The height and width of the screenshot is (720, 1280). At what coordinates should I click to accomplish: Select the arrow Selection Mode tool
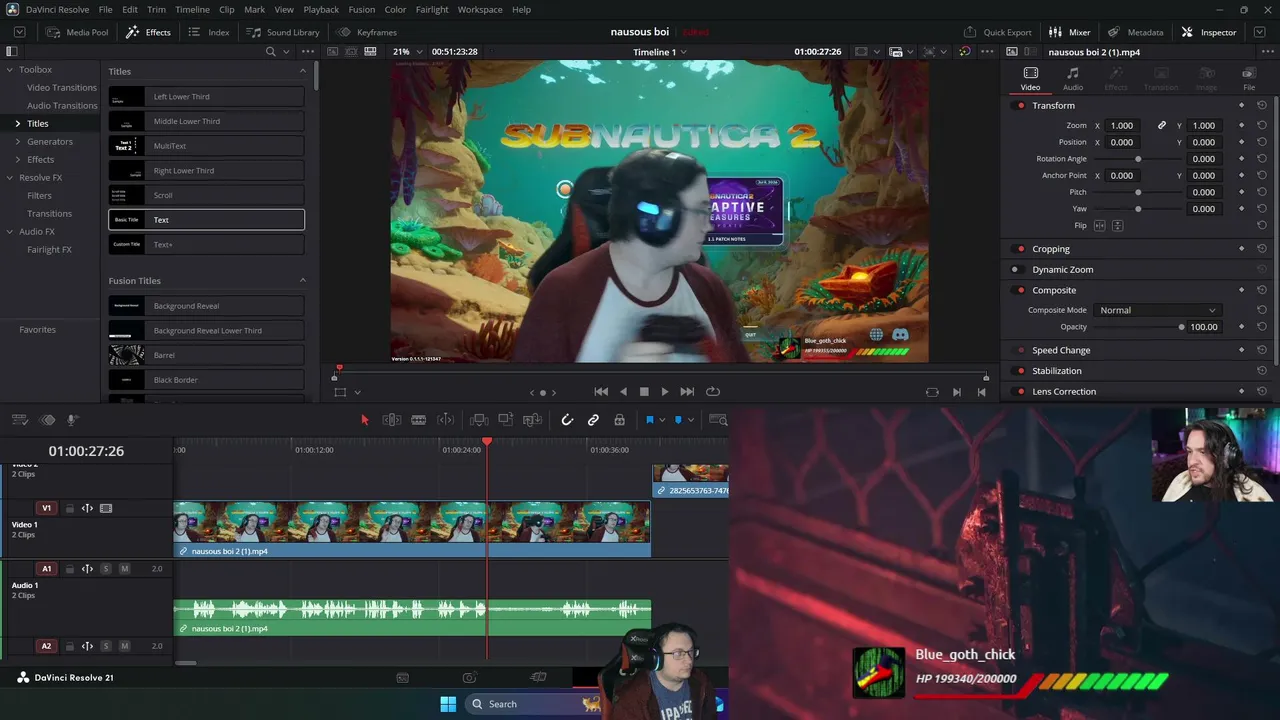[x=364, y=420]
